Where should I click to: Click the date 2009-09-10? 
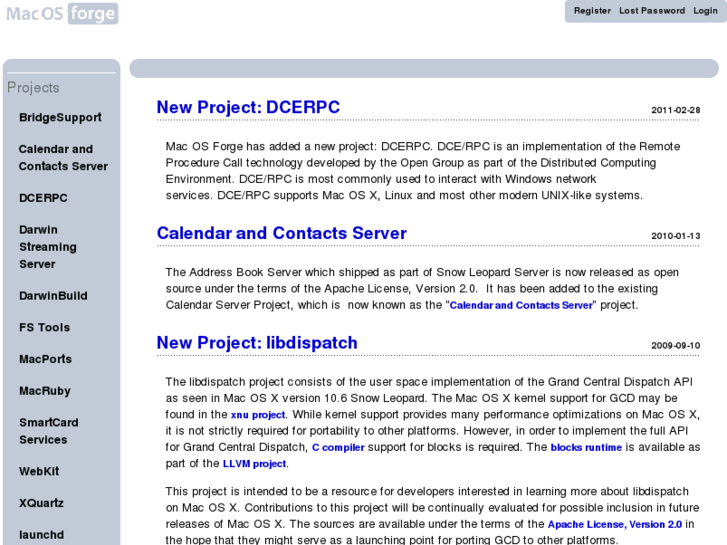click(x=676, y=346)
